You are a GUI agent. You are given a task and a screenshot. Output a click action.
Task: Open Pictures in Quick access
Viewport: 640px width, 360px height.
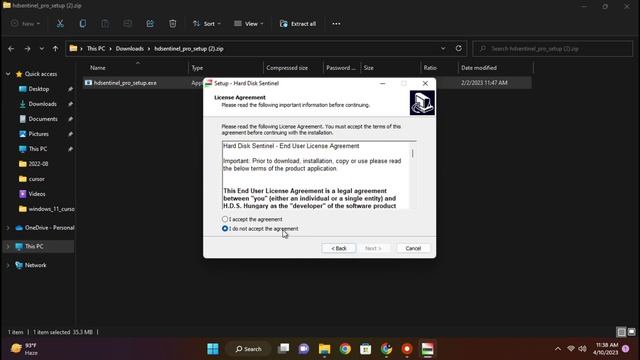tap(38, 134)
